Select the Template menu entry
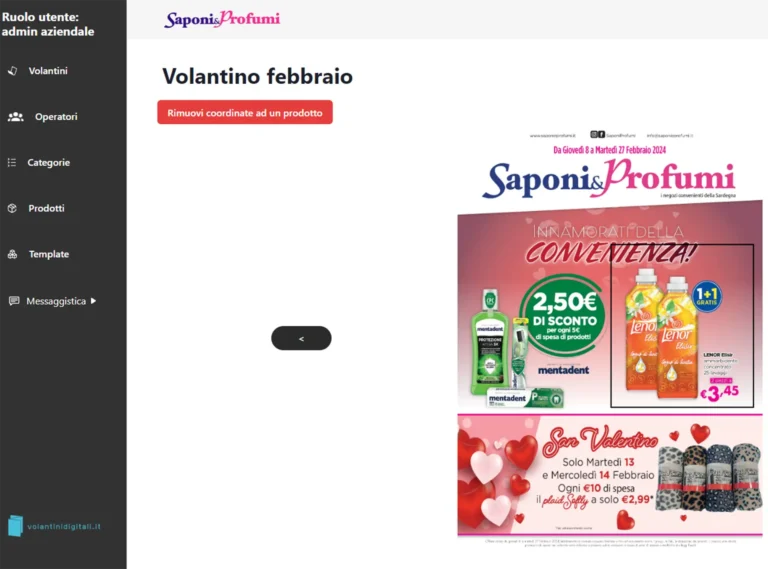768x569 pixels. [x=49, y=254]
